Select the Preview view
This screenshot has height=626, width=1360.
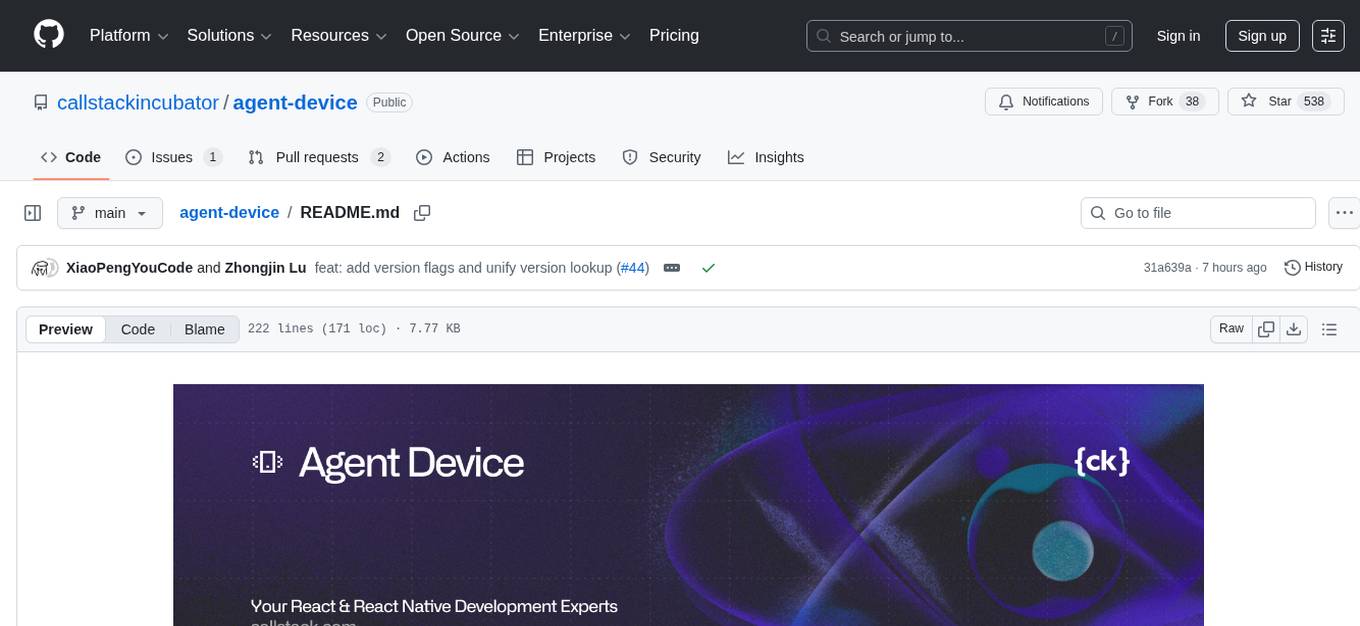66,329
